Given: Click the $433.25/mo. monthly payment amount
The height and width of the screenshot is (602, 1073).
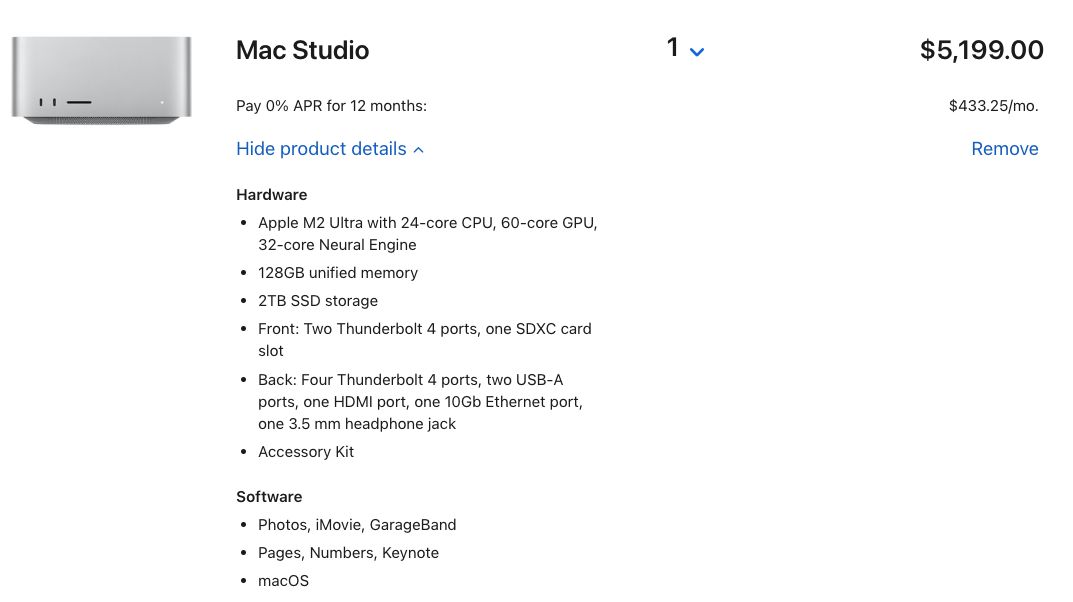Looking at the screenshot, I should pos(993,105).
